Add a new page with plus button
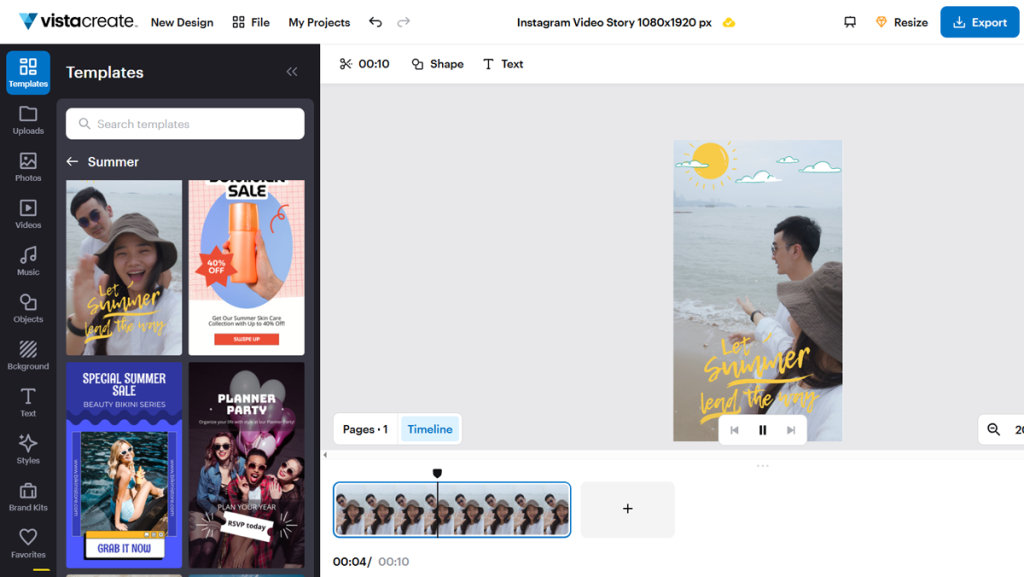Image resolution: width=1024 pixels, height=577 pixels. click(628, 509)
